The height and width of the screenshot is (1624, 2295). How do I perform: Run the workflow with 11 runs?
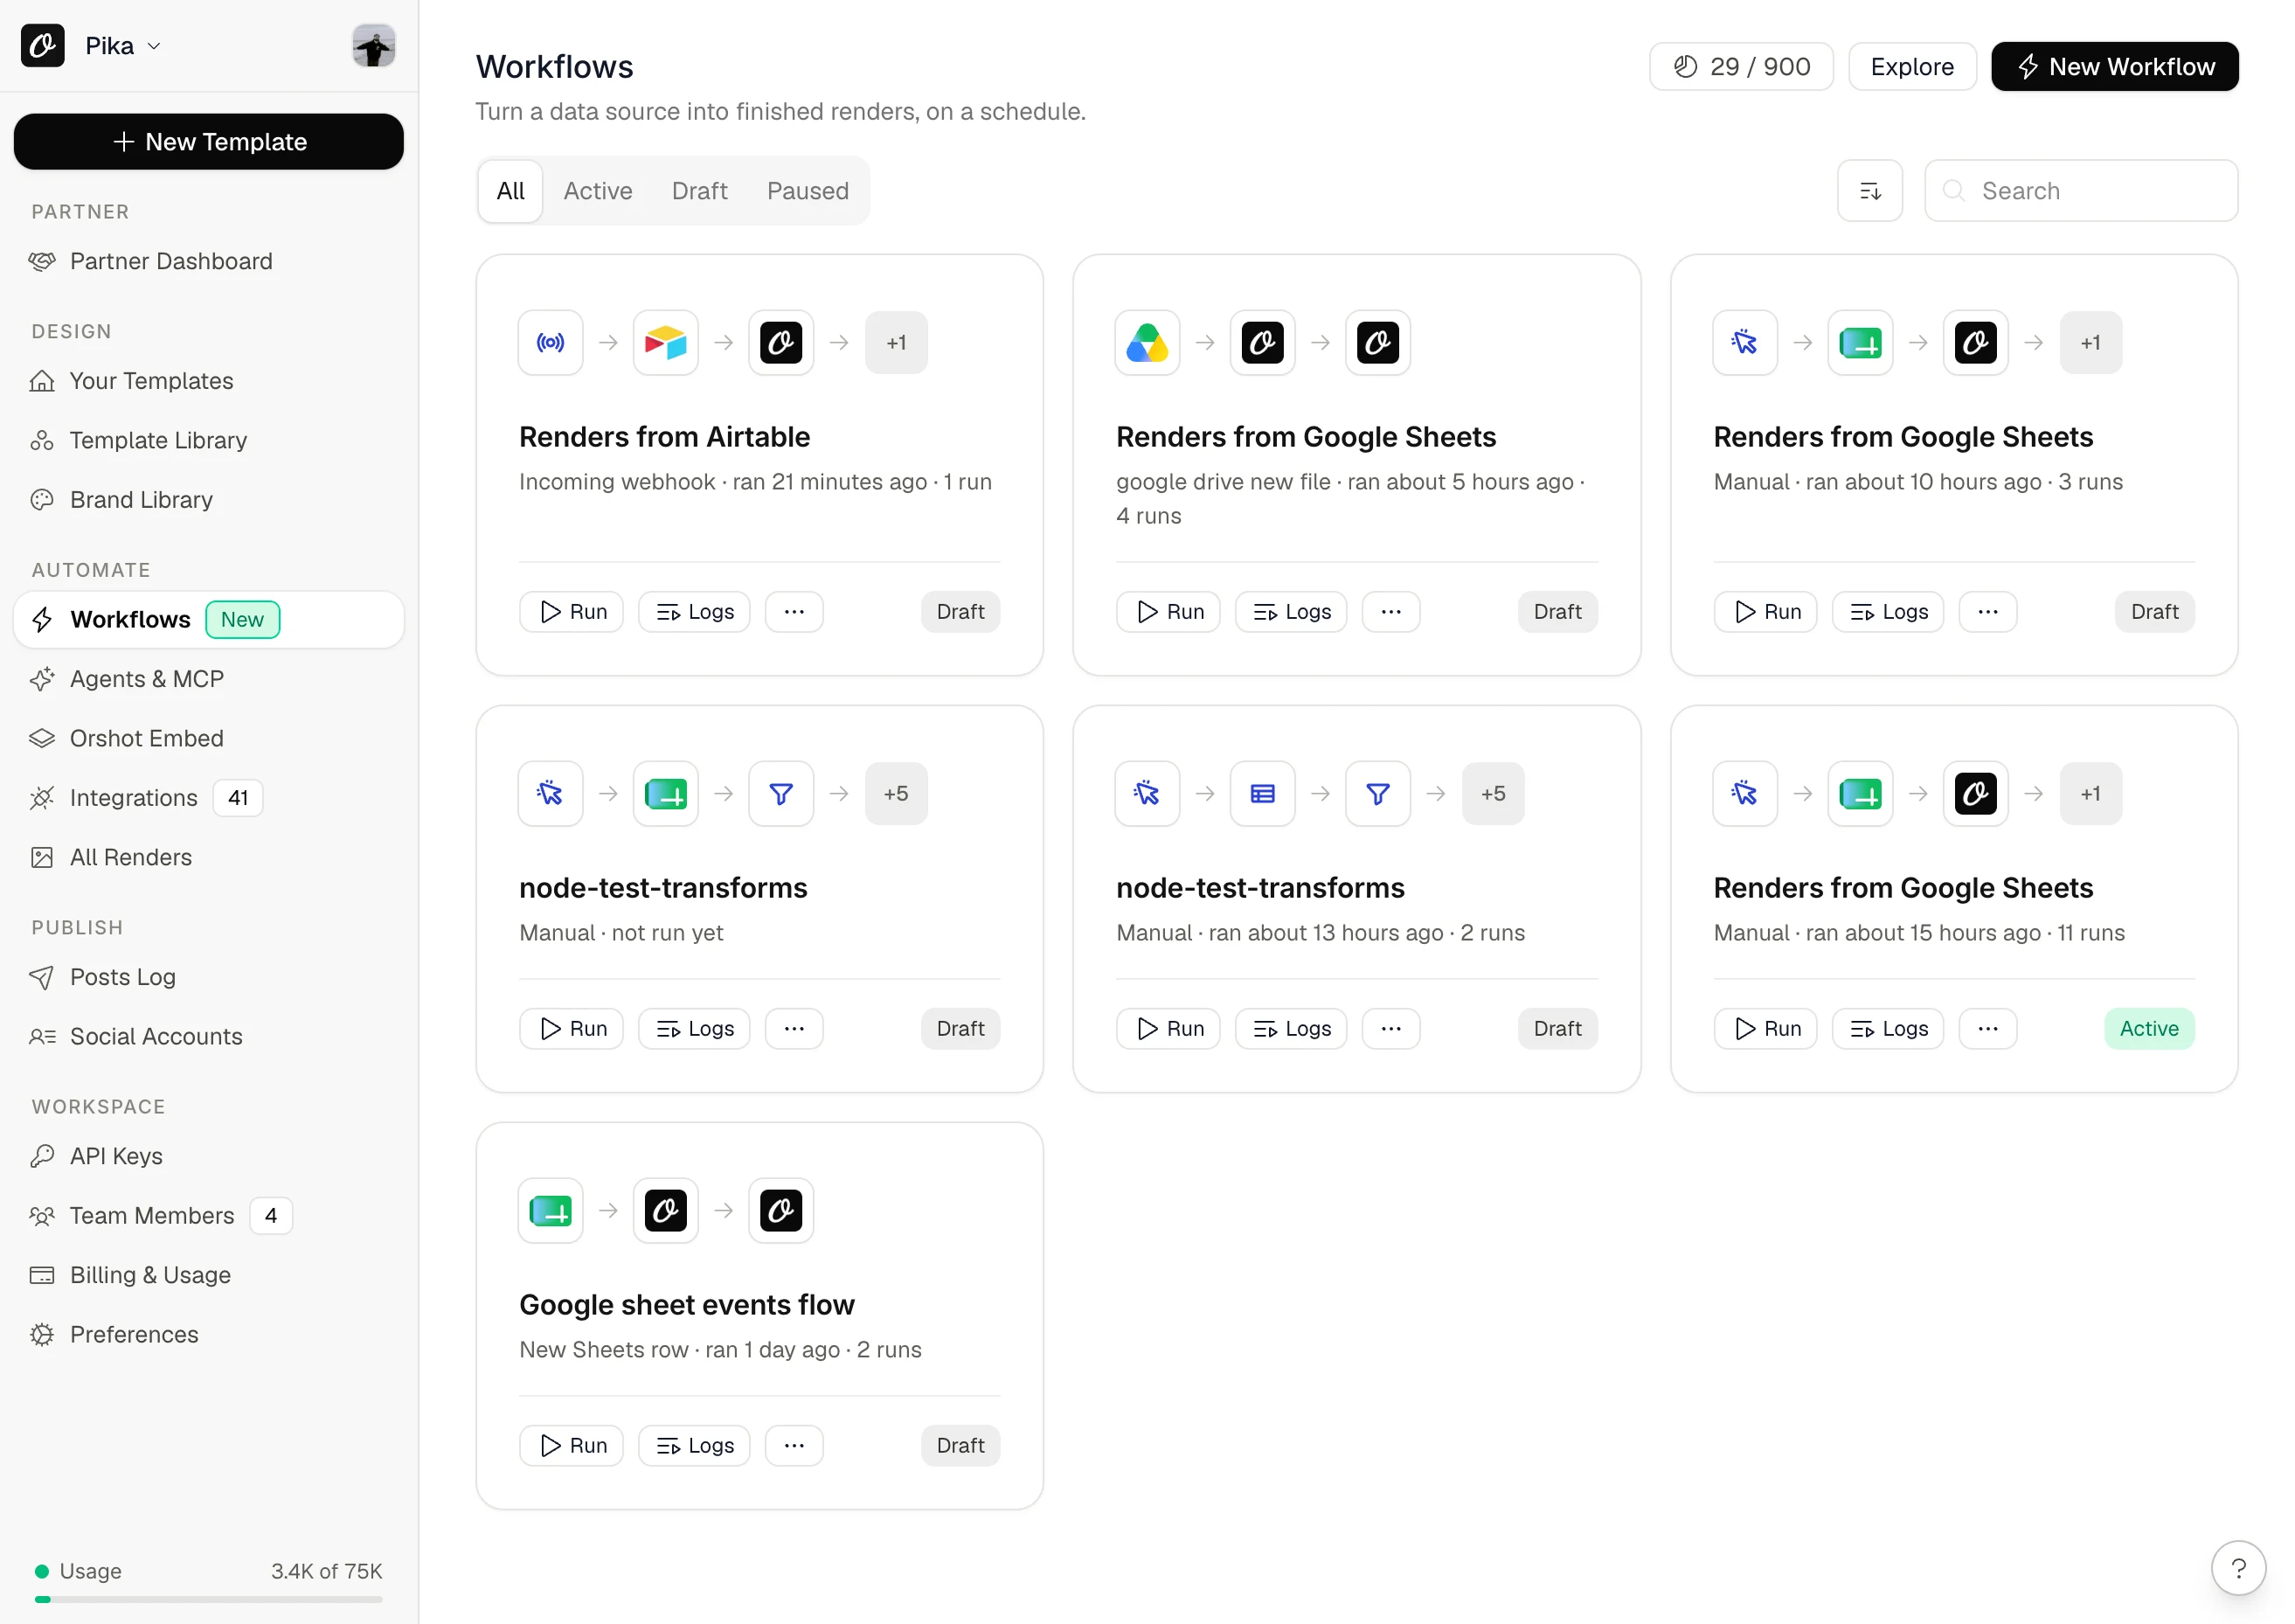1765,1028
